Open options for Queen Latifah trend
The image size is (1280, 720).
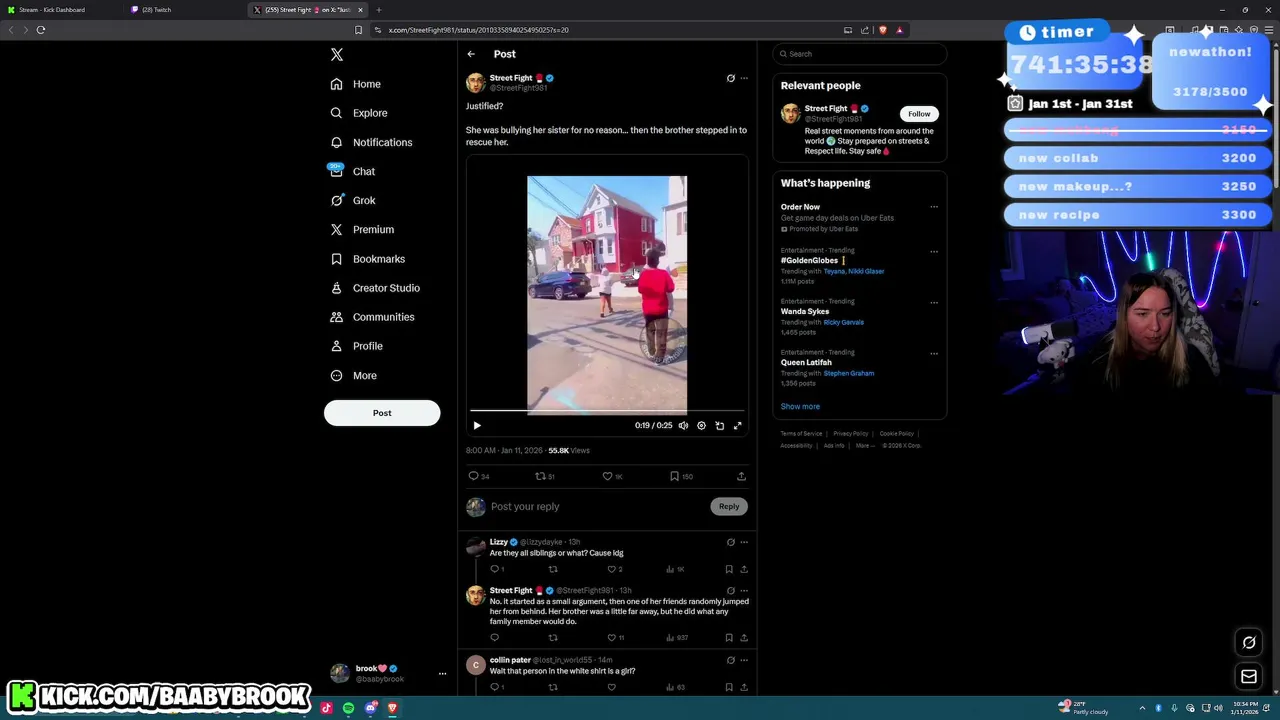(x=934, y=353)
